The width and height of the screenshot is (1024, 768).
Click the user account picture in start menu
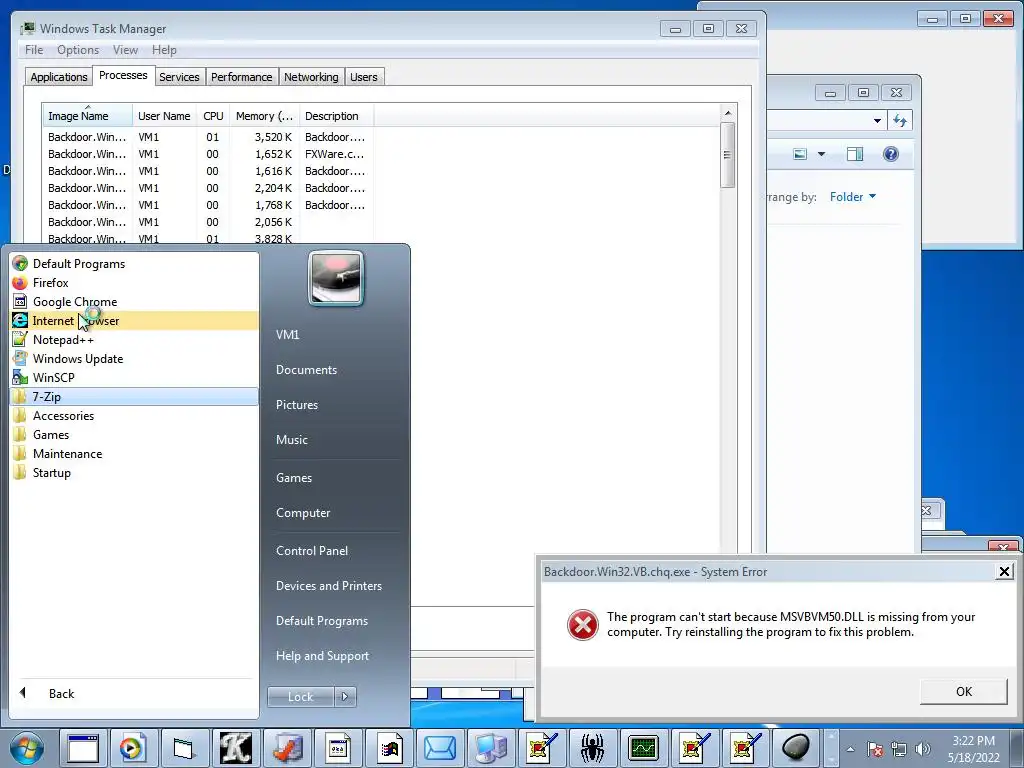pos(336,278)
